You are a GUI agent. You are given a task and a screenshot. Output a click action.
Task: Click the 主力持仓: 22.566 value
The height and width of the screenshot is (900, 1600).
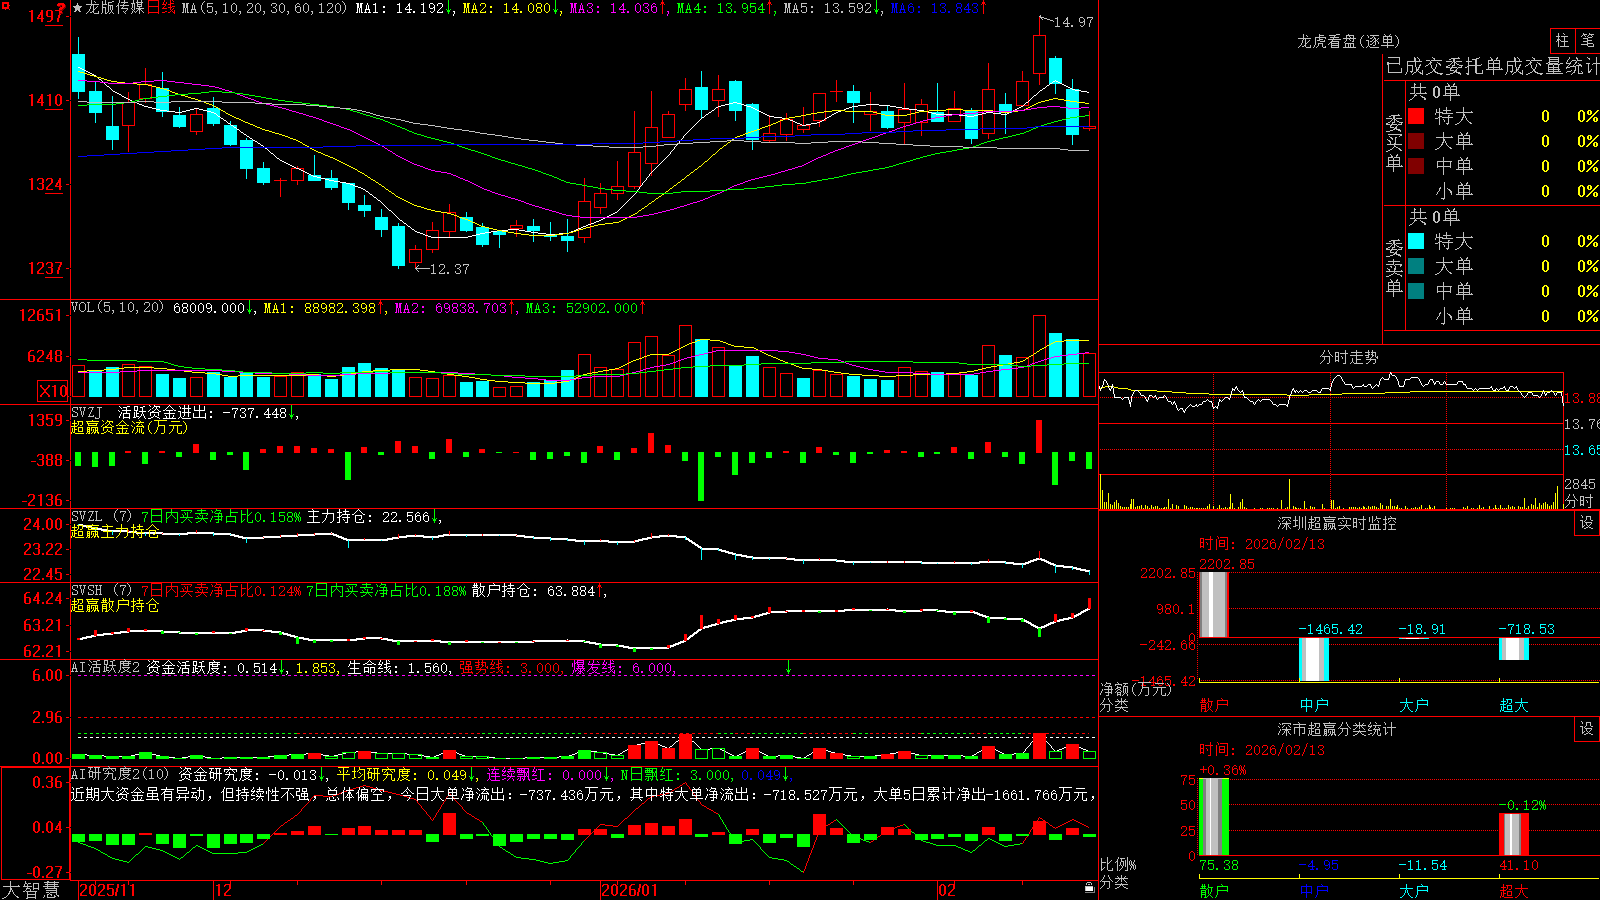[368, 517]
